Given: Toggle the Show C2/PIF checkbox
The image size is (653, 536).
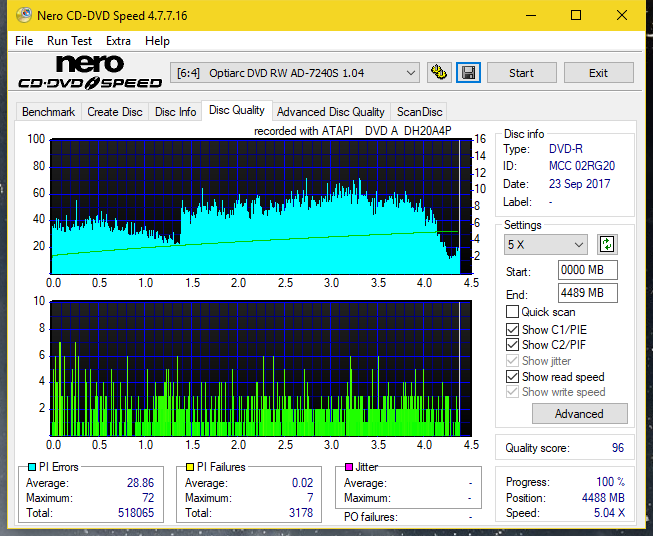Looking at the screenshot, I should (x=512, y=345).
